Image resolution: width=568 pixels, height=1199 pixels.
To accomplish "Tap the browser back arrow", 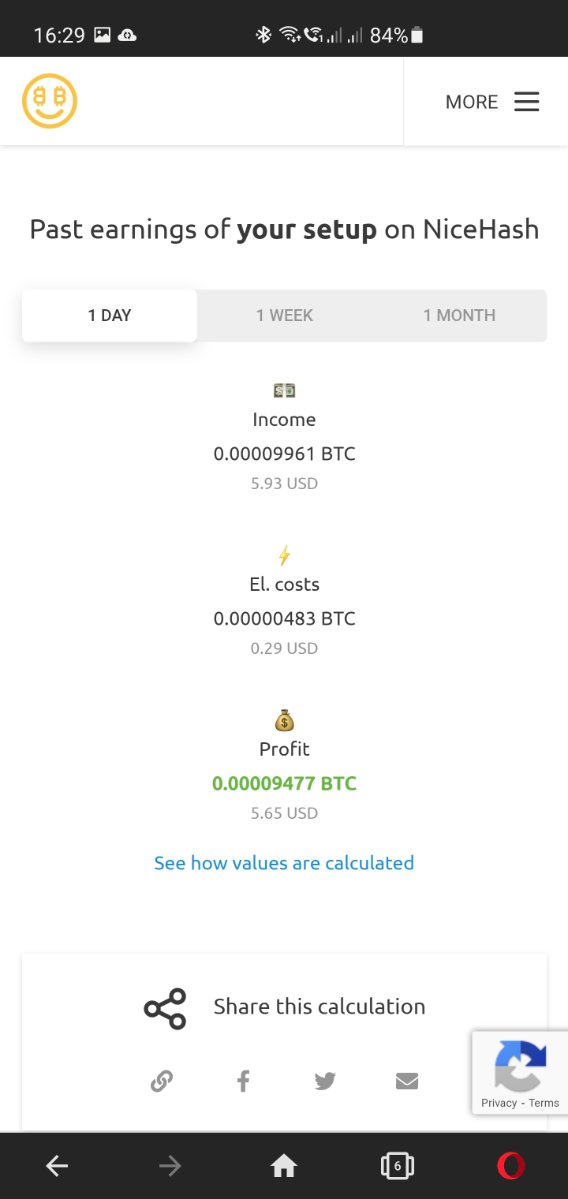I will [x=57, y=1165].
